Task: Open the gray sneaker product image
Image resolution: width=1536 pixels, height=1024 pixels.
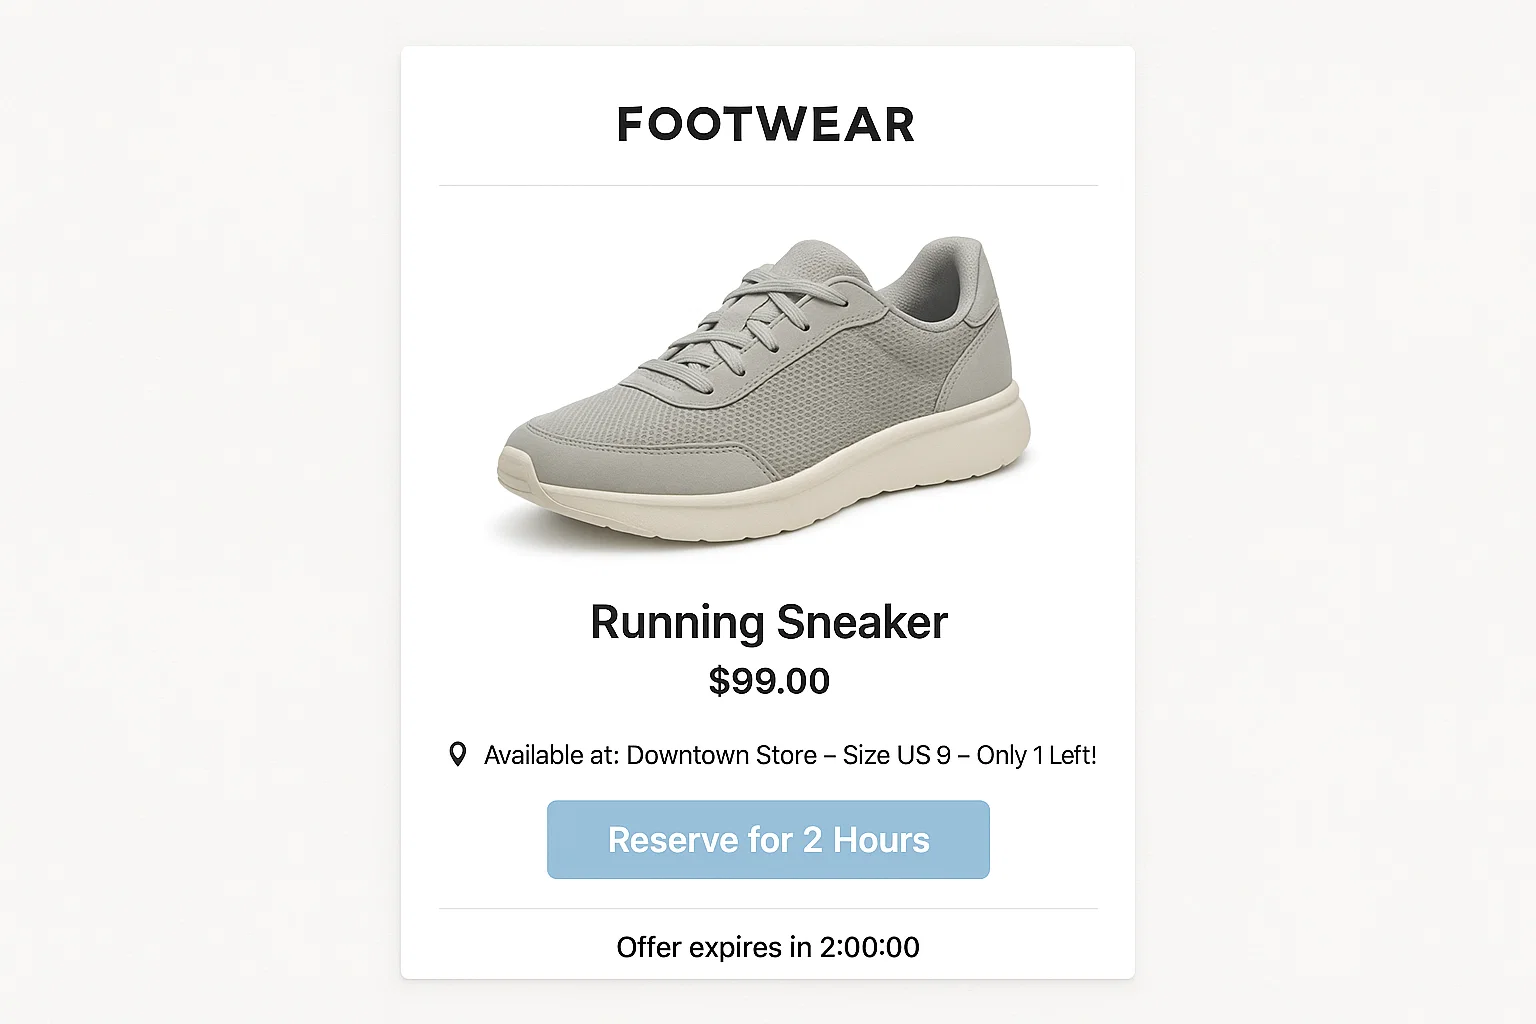Action: tap(766, 390)
